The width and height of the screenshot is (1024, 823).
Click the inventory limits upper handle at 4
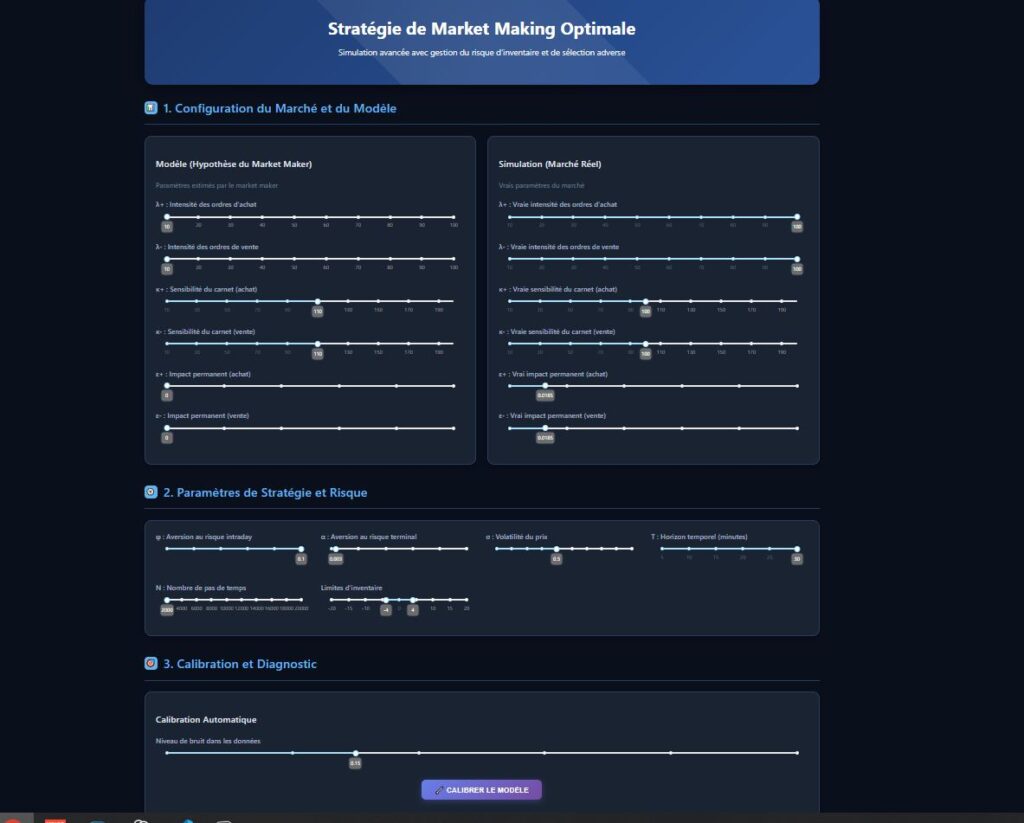412,600
